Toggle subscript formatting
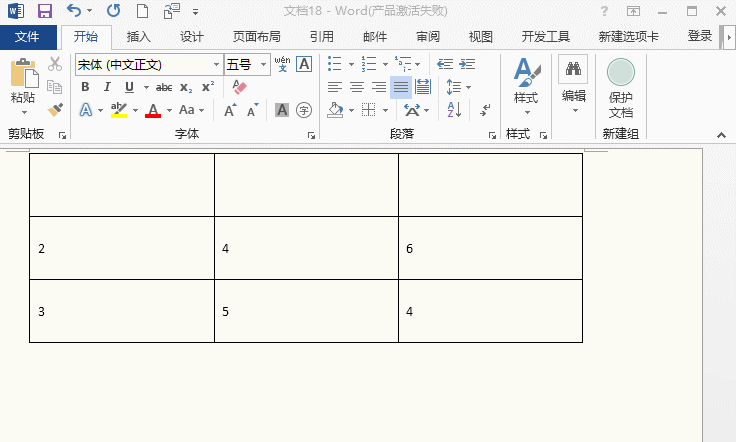The height and width of the screenshot is (442, 736). click(x=186, y=87)
